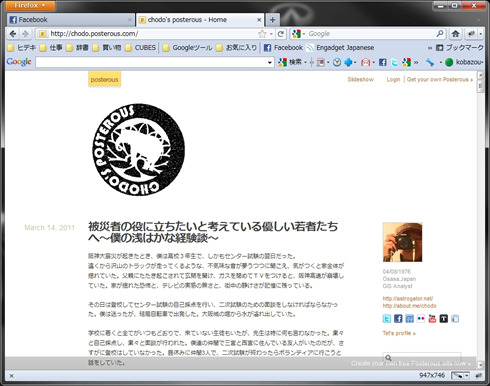This screenshot has height=386, width=490.
Task: Switch to the Facebook tab
Action: point(70,20)
